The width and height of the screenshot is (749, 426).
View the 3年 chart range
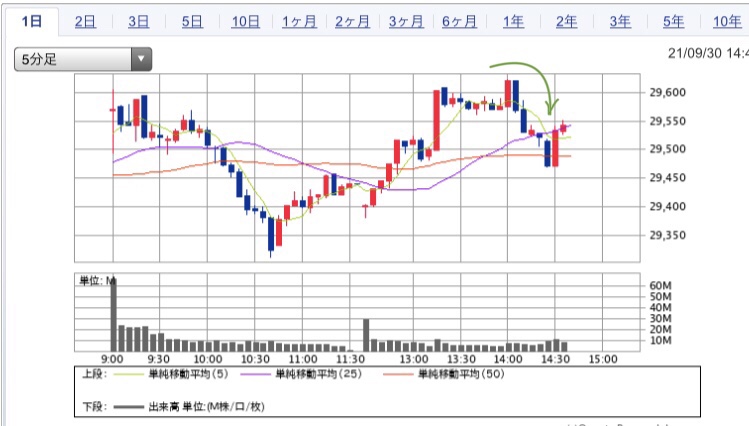[x=620, y=21]
